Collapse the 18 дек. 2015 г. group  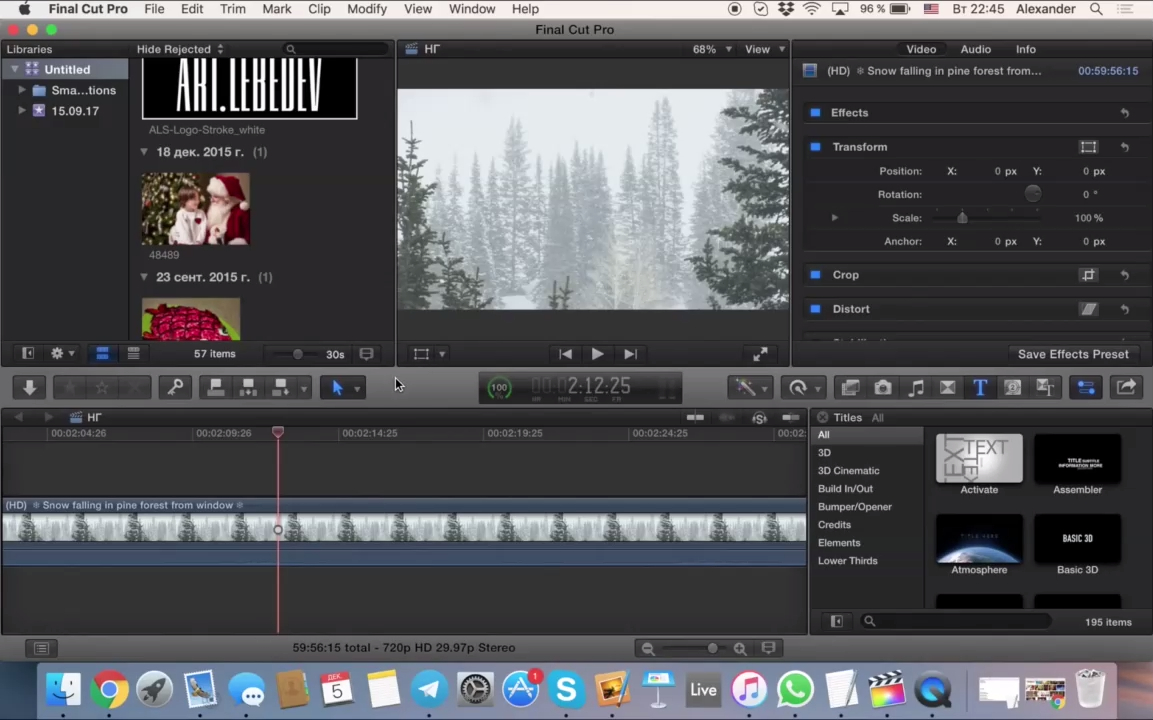144,152
